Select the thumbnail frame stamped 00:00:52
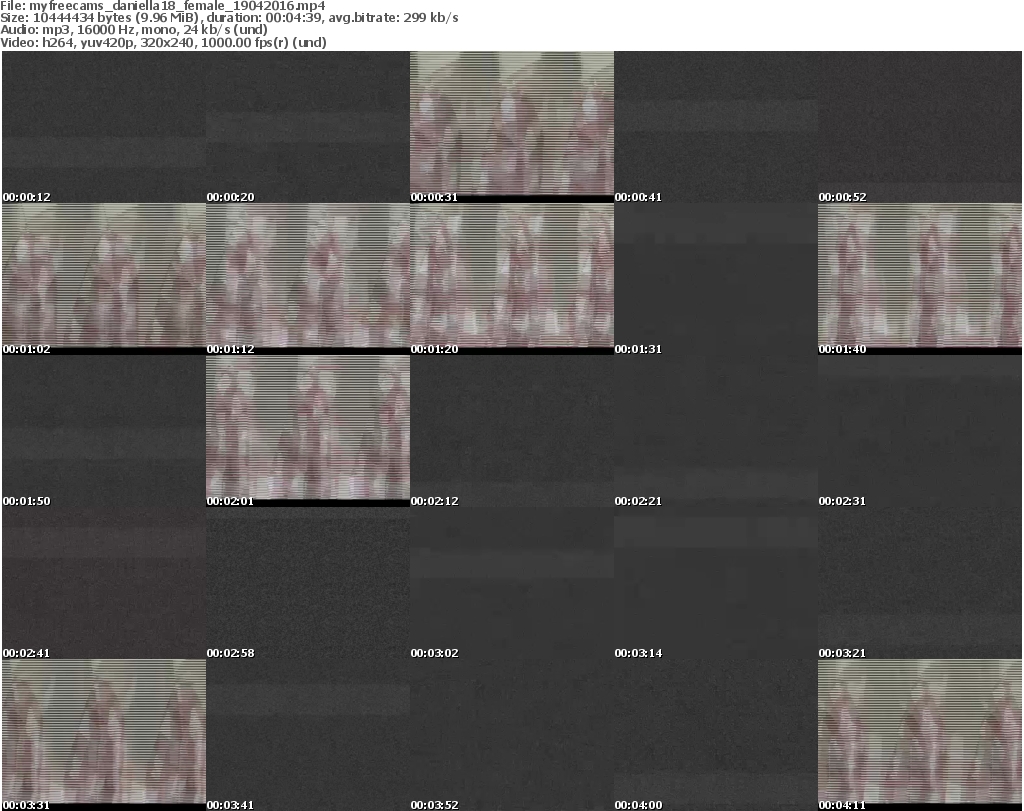This screenshot has height=811, width=1024. (x=920, y=127)
